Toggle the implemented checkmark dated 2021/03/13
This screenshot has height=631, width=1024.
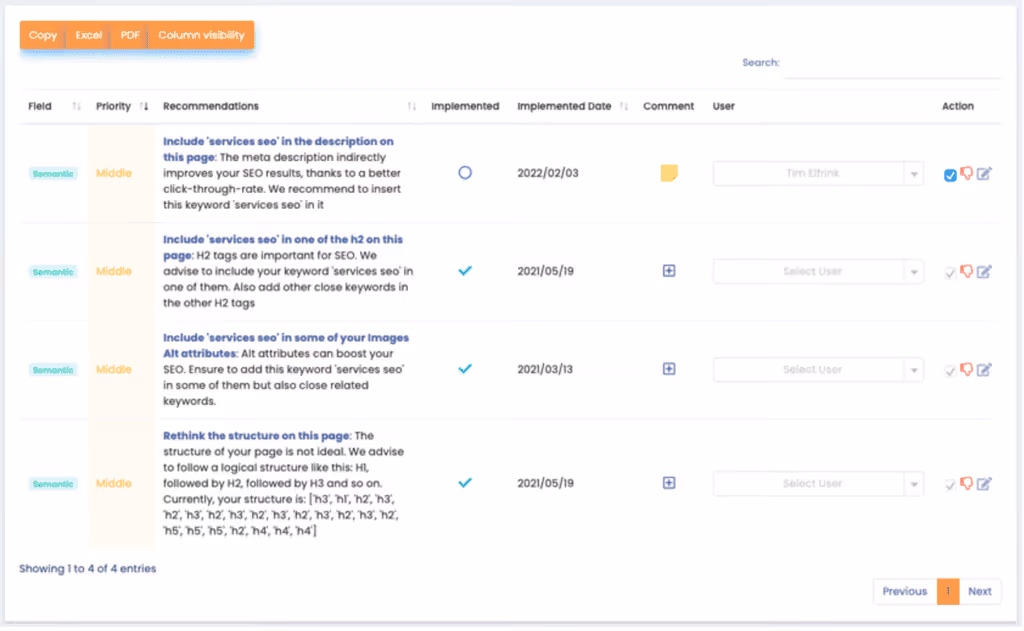pyautogui.click(x=465, y=369)
